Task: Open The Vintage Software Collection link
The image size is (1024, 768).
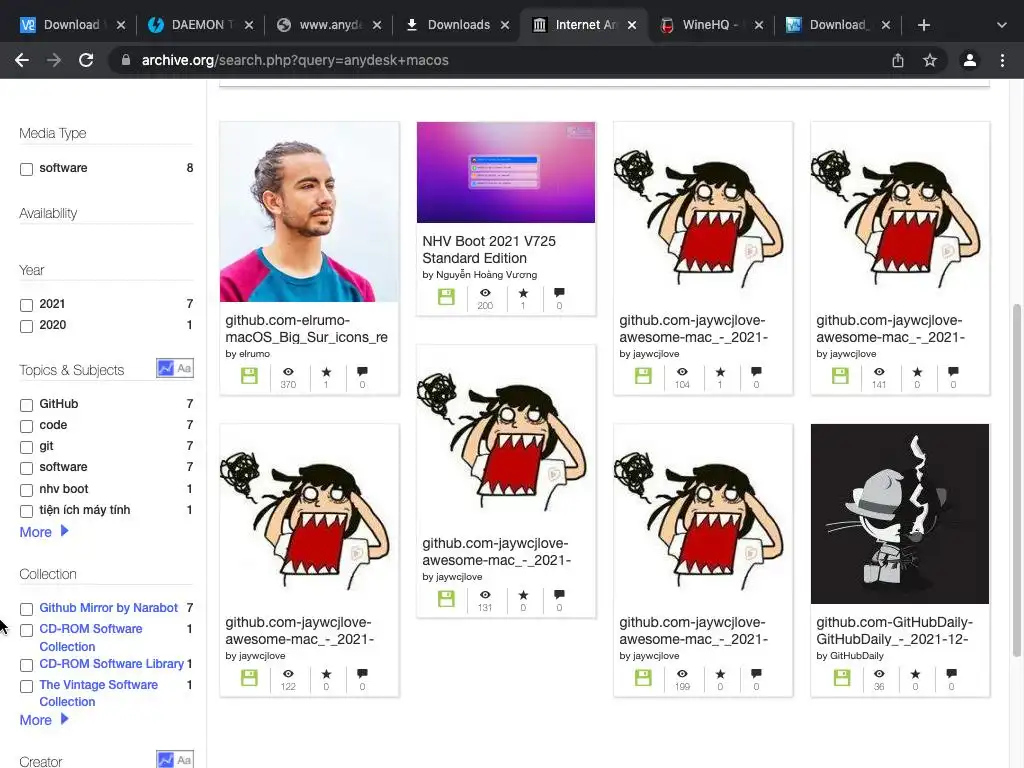Action: 99,693
